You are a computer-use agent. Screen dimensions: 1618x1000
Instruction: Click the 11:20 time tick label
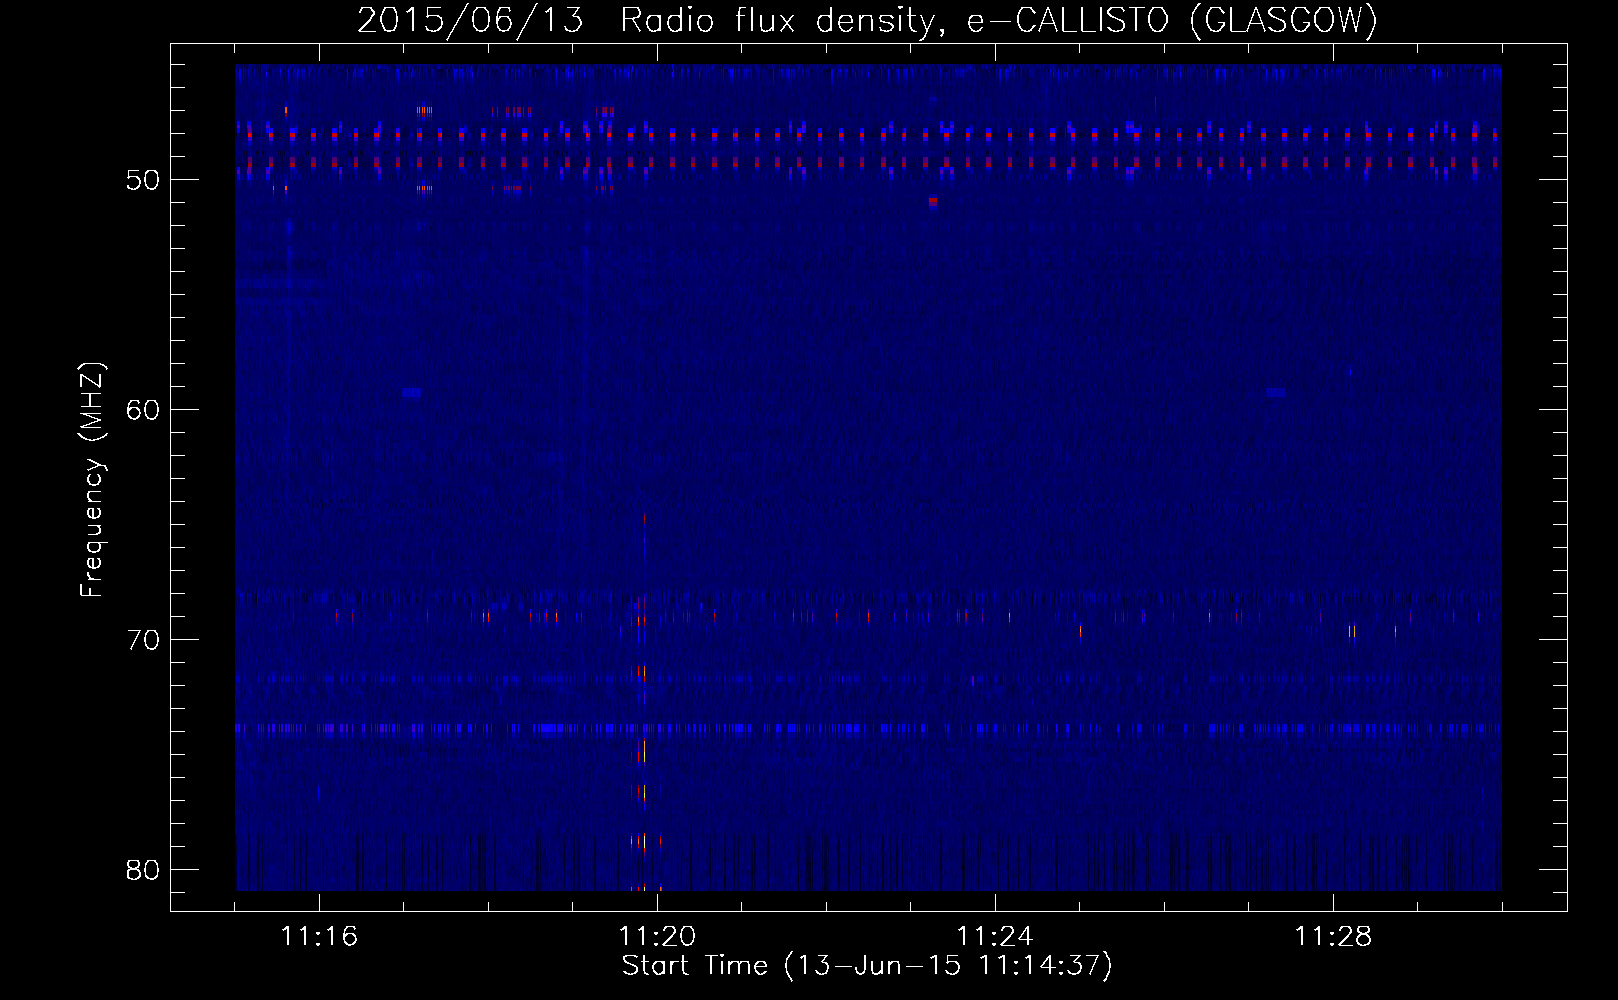click(x=657, y=937)
